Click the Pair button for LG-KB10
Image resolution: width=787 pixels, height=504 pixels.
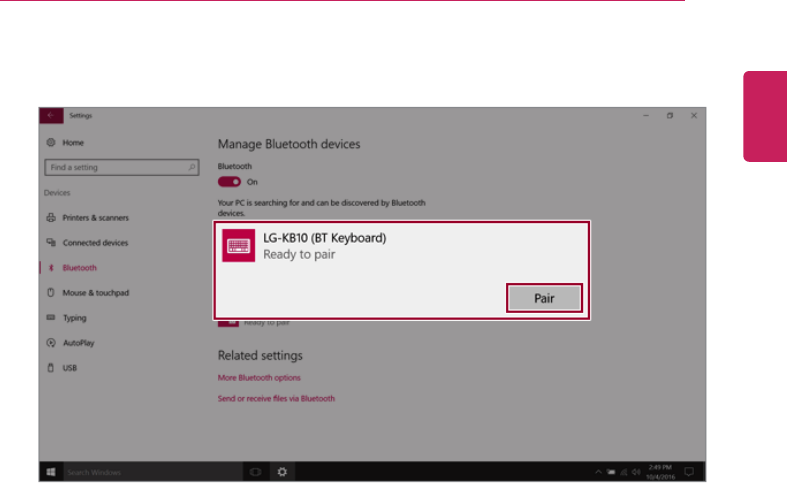545,299
